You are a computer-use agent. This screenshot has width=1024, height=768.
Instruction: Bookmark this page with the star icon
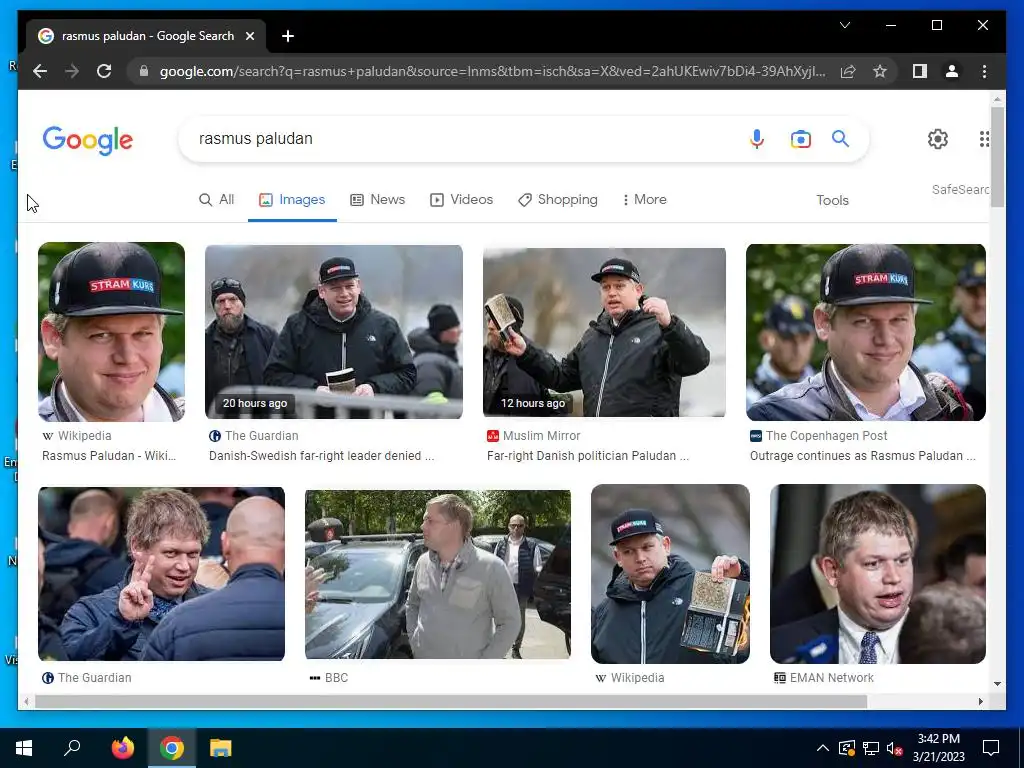pyautogui.click(x=880, y=71)
